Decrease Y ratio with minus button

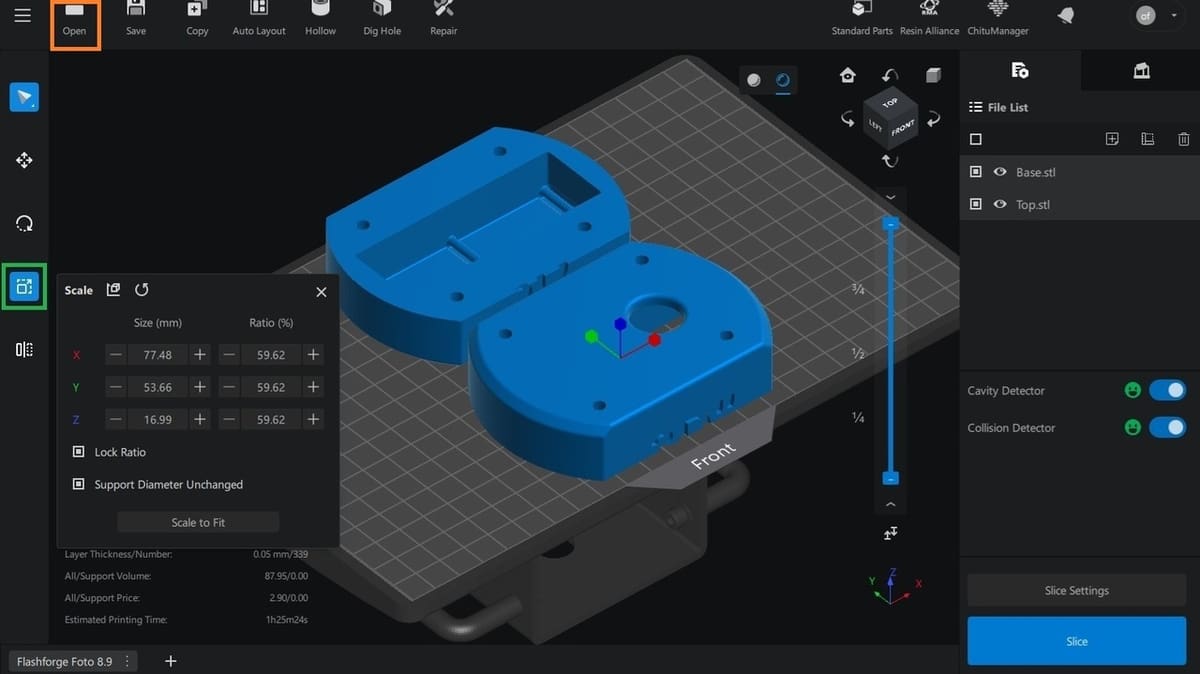coord(229,387)
